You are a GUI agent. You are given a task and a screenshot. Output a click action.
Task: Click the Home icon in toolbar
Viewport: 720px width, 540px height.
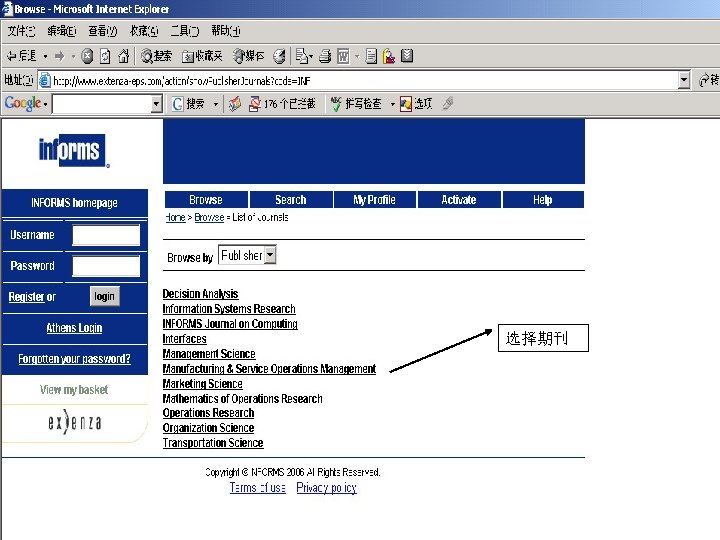[x=123, y=56]
